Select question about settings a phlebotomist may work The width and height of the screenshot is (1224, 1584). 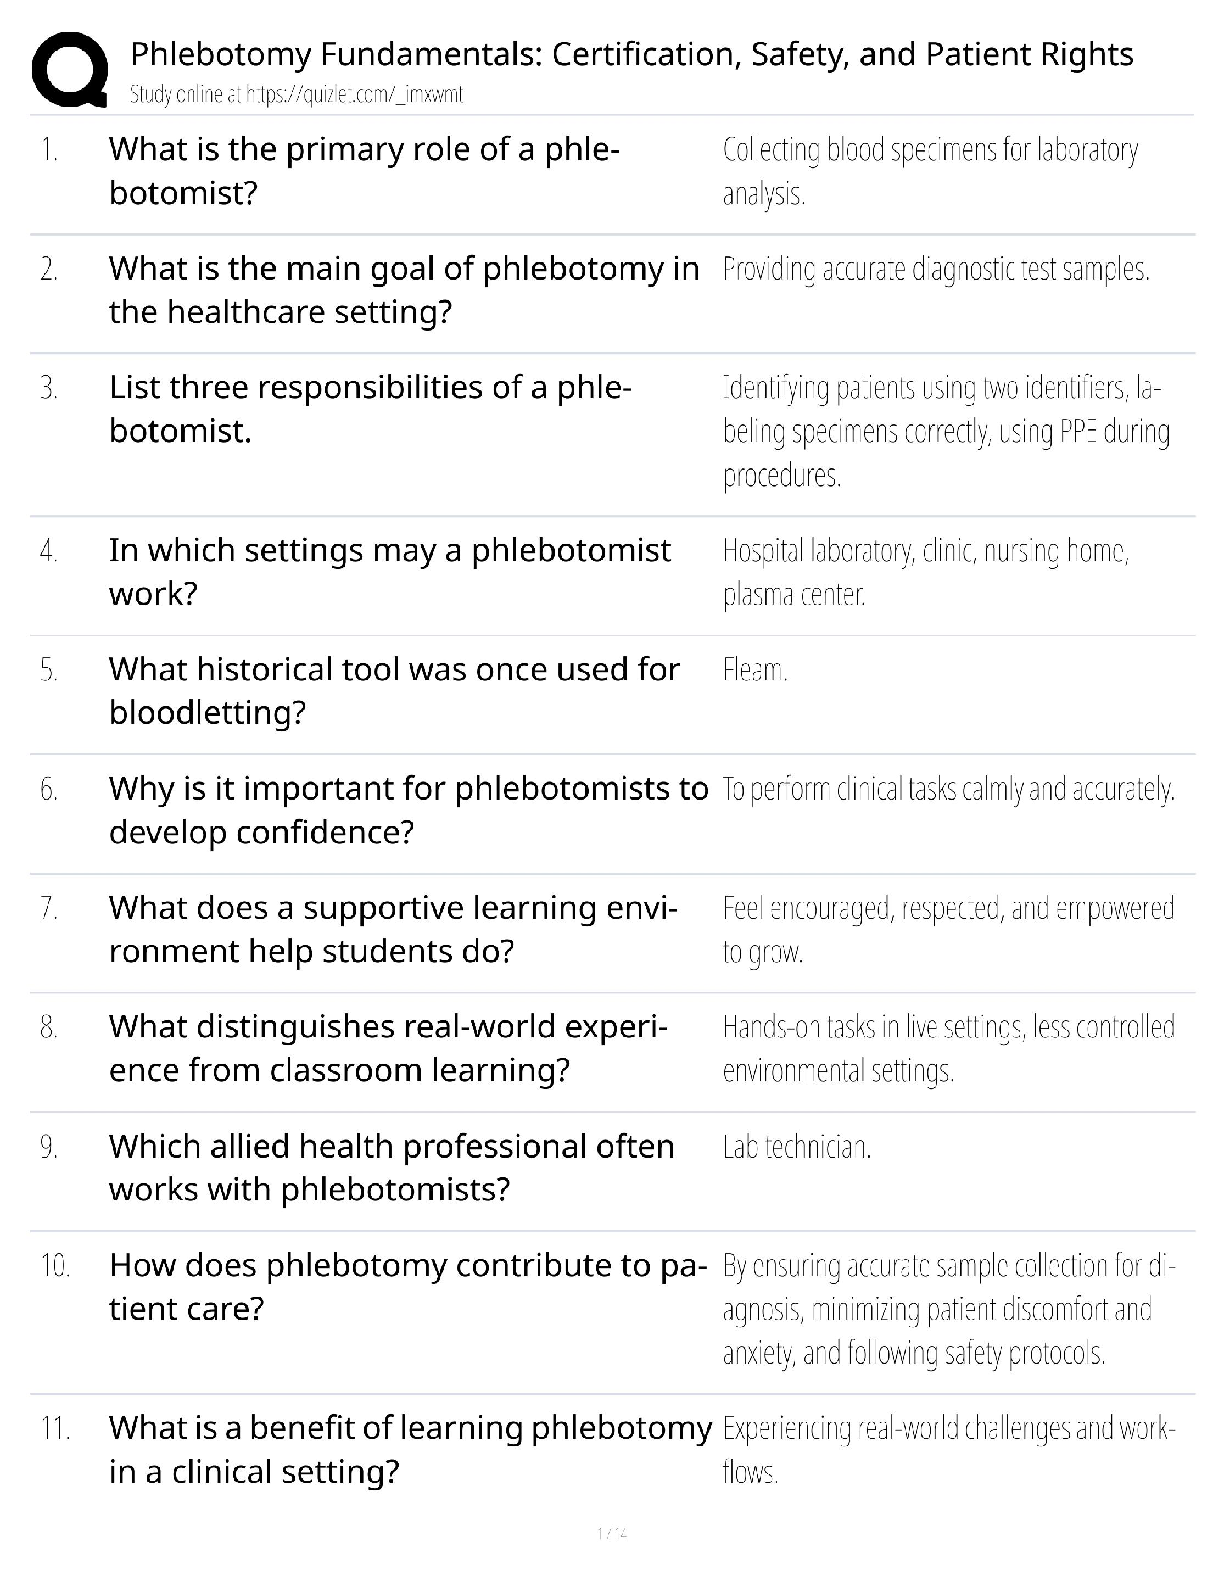389,572
